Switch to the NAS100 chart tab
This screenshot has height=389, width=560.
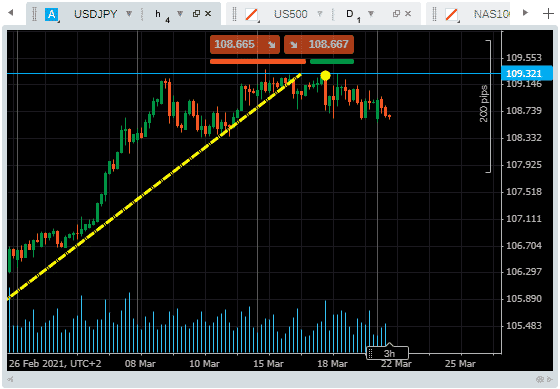468,14
